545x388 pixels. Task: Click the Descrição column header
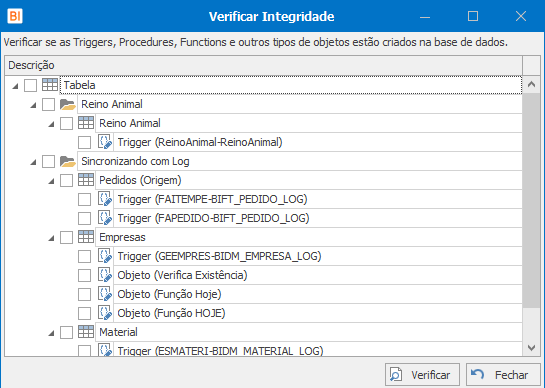tap(263, 65)
